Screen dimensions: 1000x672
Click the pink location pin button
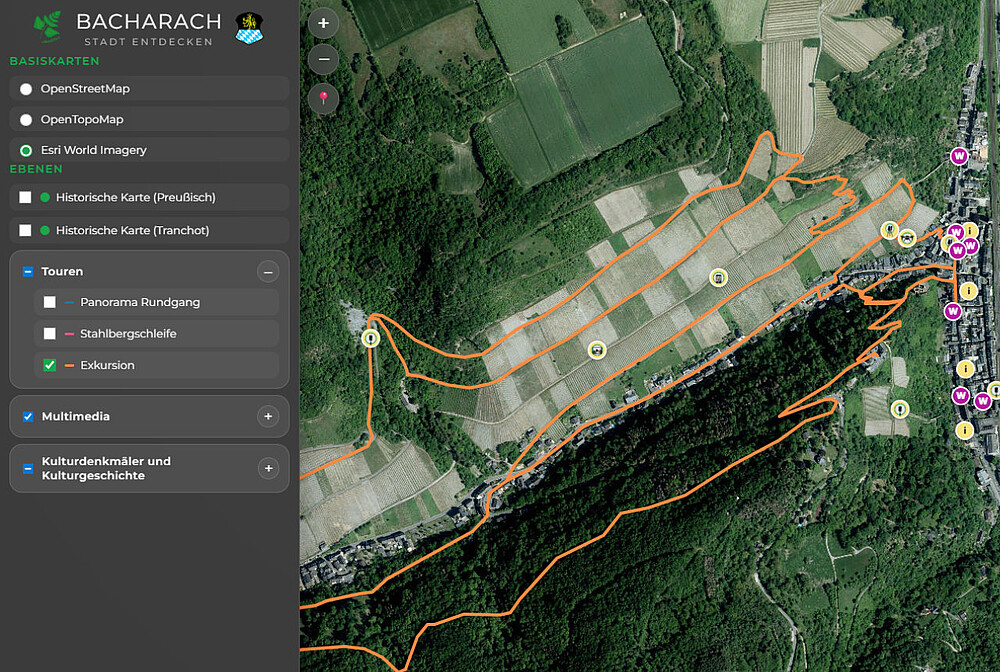coord(323,98)
